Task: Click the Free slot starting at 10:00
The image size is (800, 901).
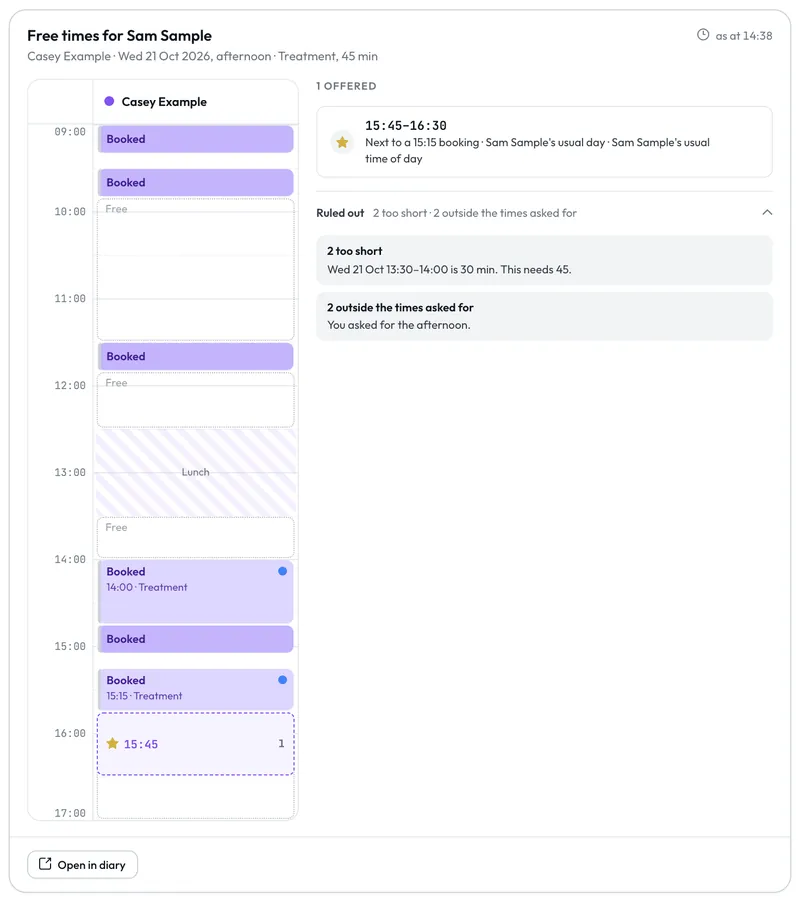Action: coord(195,269)
